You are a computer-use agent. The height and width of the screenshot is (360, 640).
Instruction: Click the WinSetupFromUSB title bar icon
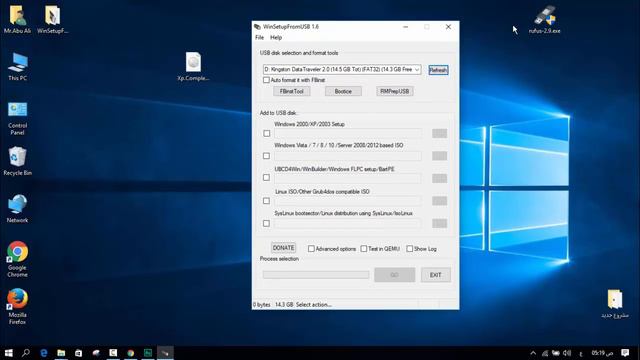coord(257,27)
